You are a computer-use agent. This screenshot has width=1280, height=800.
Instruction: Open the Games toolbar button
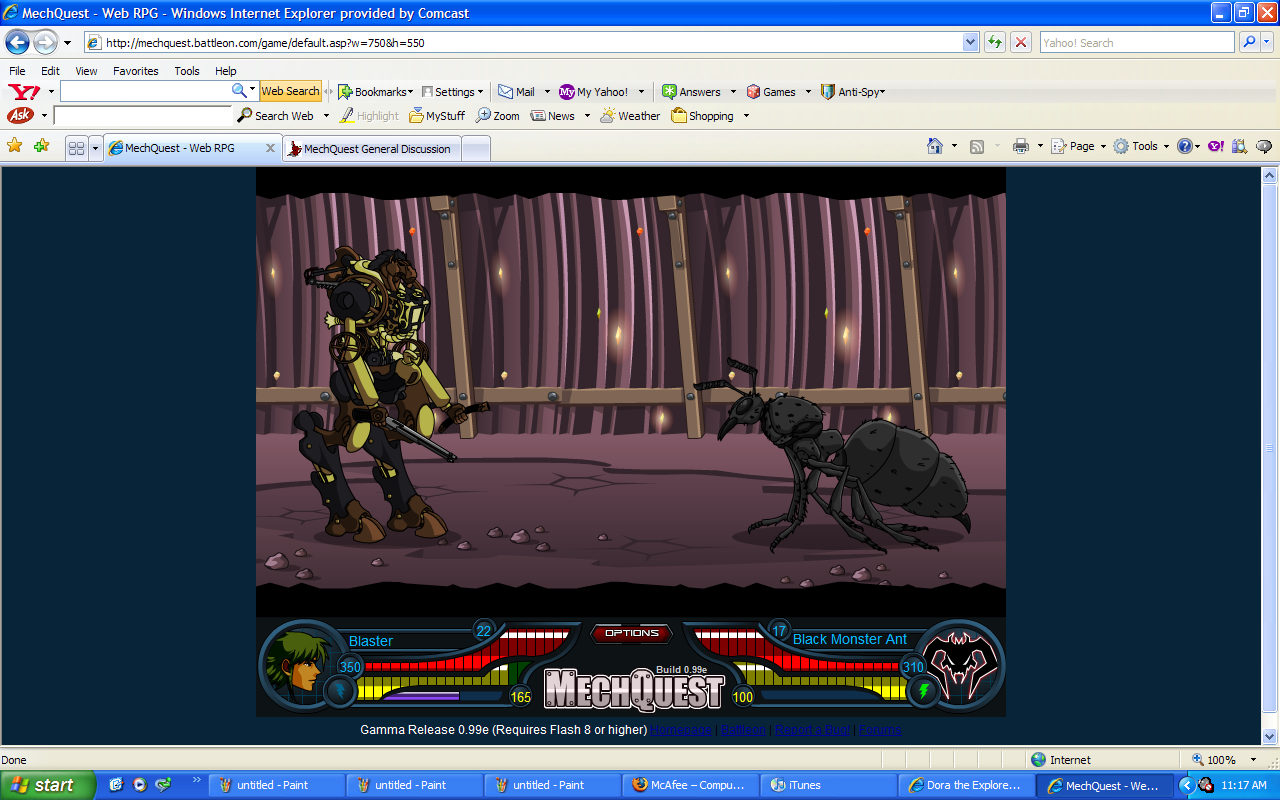pyautogui.click(x=771, y=92)
